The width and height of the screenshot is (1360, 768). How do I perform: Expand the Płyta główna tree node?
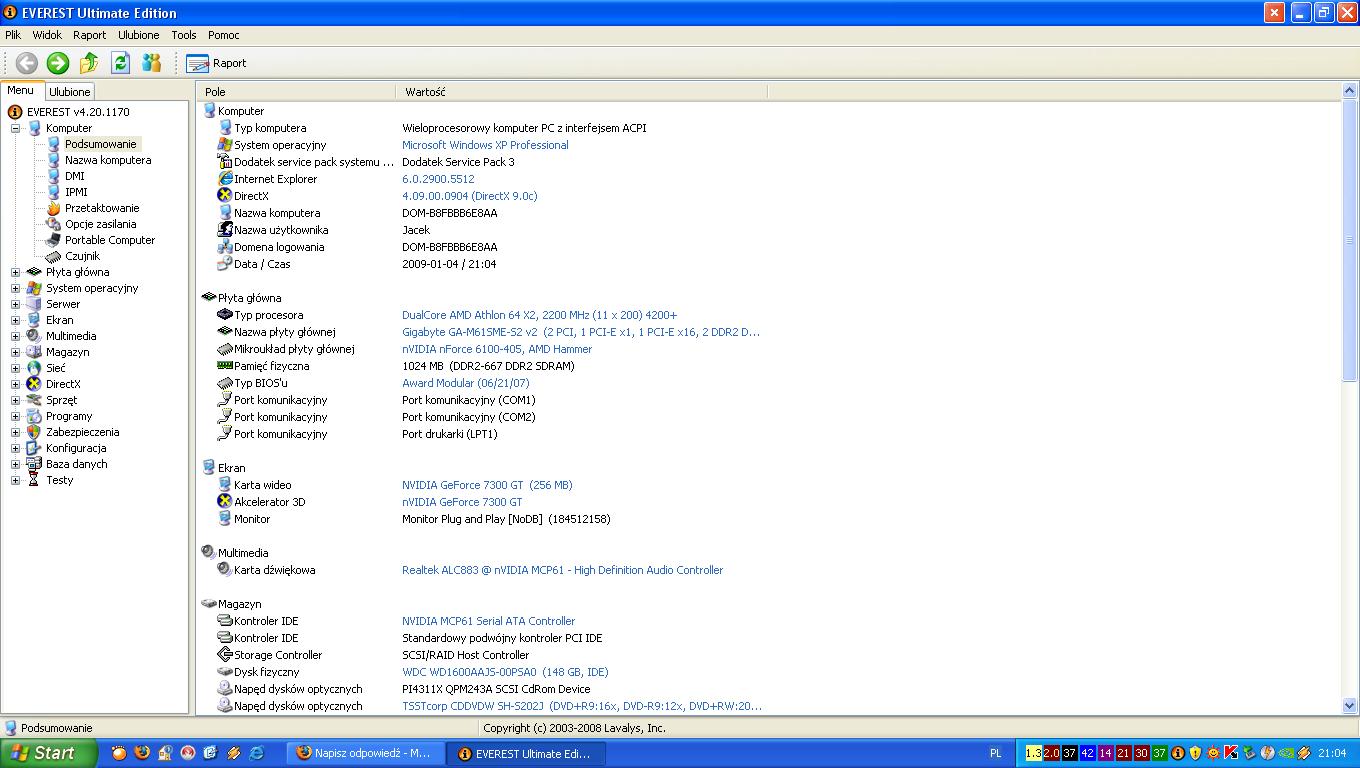[x=15, y=272]
